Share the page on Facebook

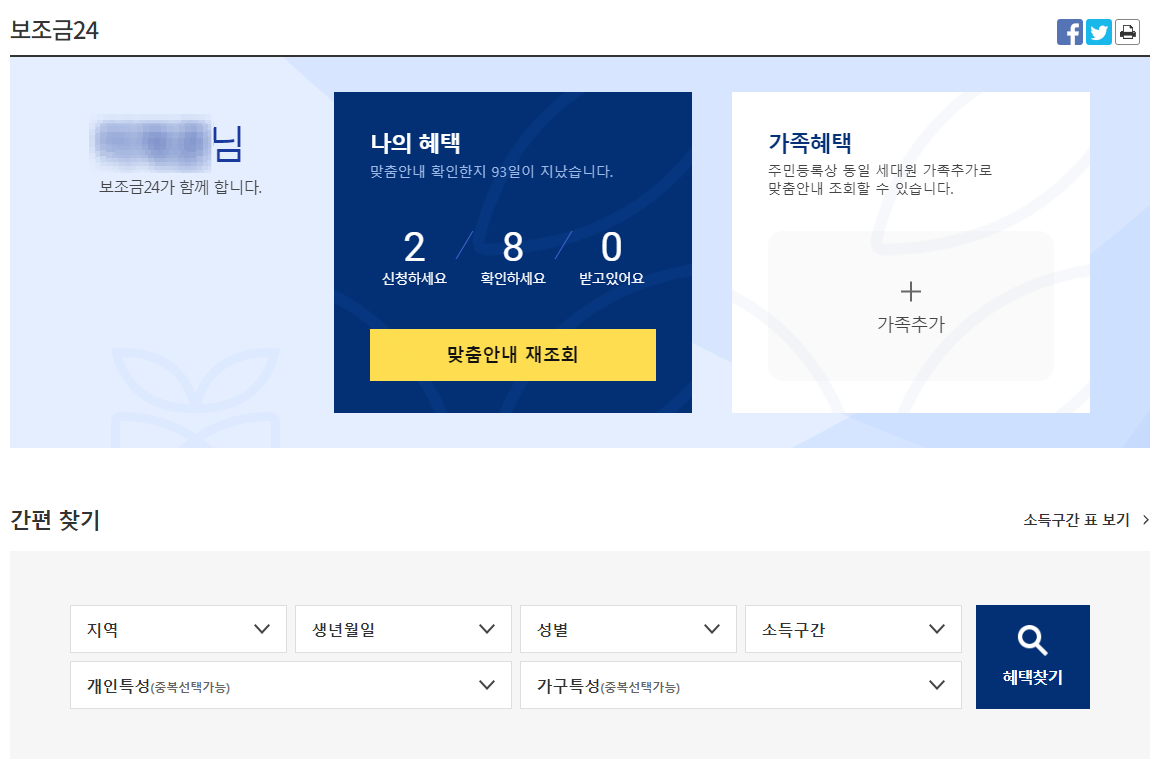point(1070,32)
